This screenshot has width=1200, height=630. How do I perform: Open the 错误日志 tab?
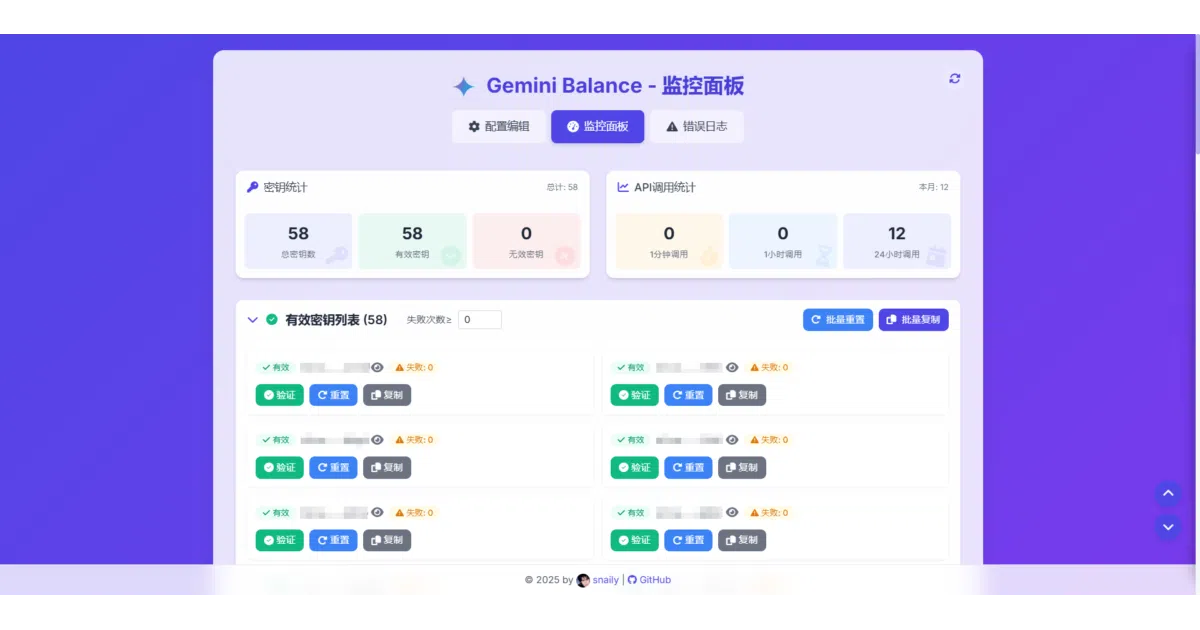pos(696,127)
